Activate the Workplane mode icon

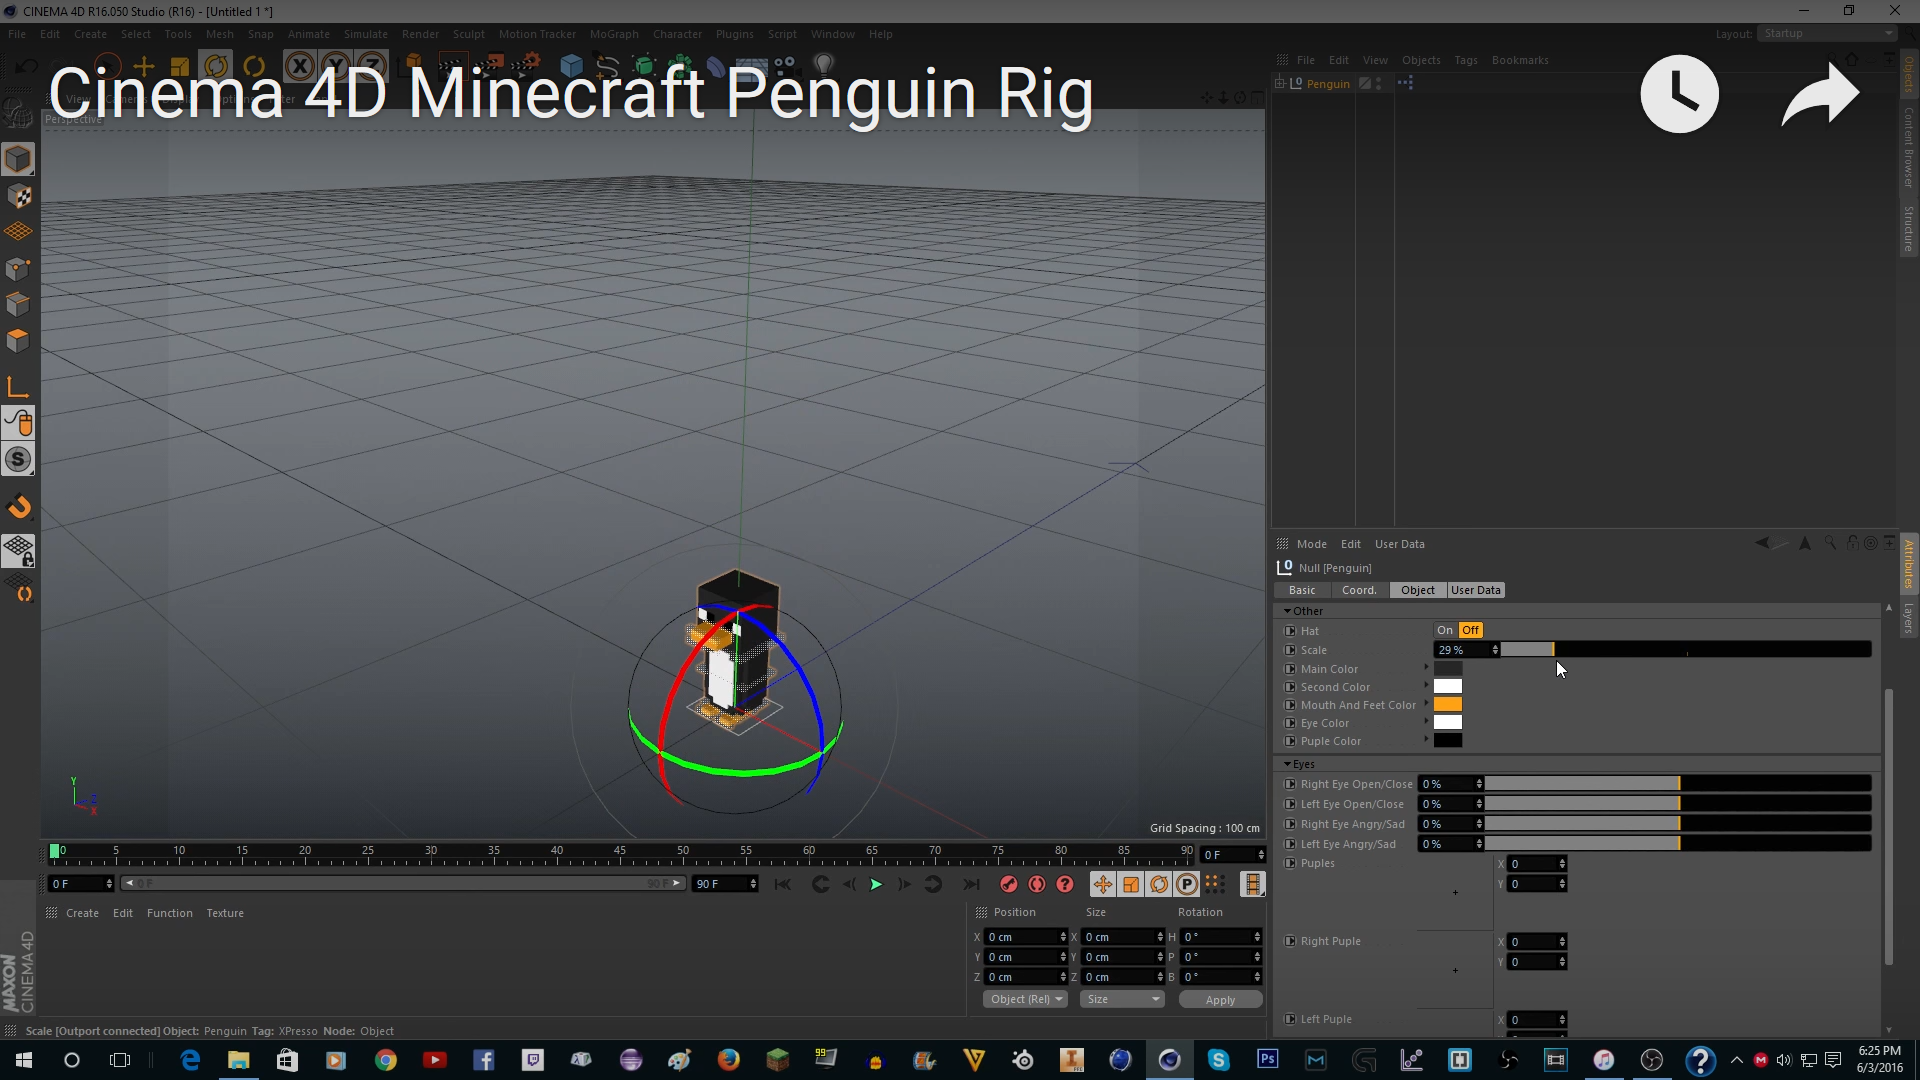coord(18,232)
